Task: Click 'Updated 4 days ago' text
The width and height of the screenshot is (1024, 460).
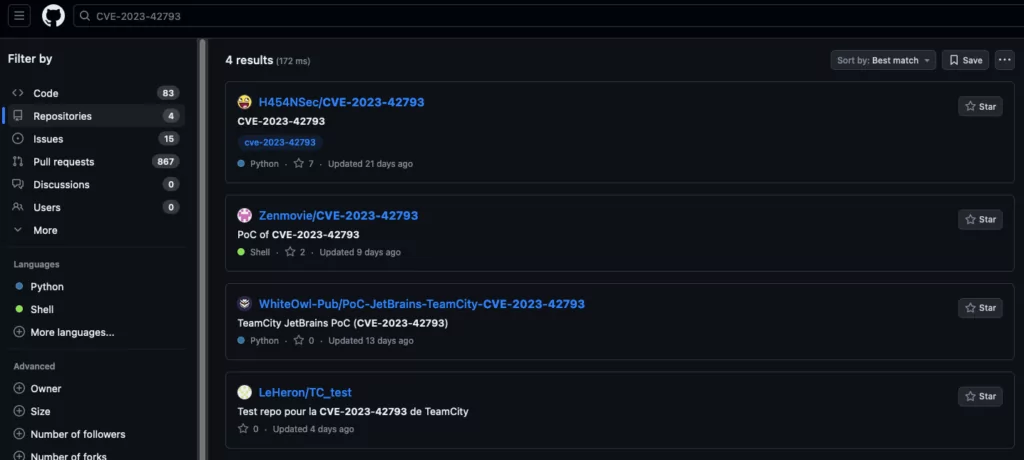Action: [x=313, y=429]
